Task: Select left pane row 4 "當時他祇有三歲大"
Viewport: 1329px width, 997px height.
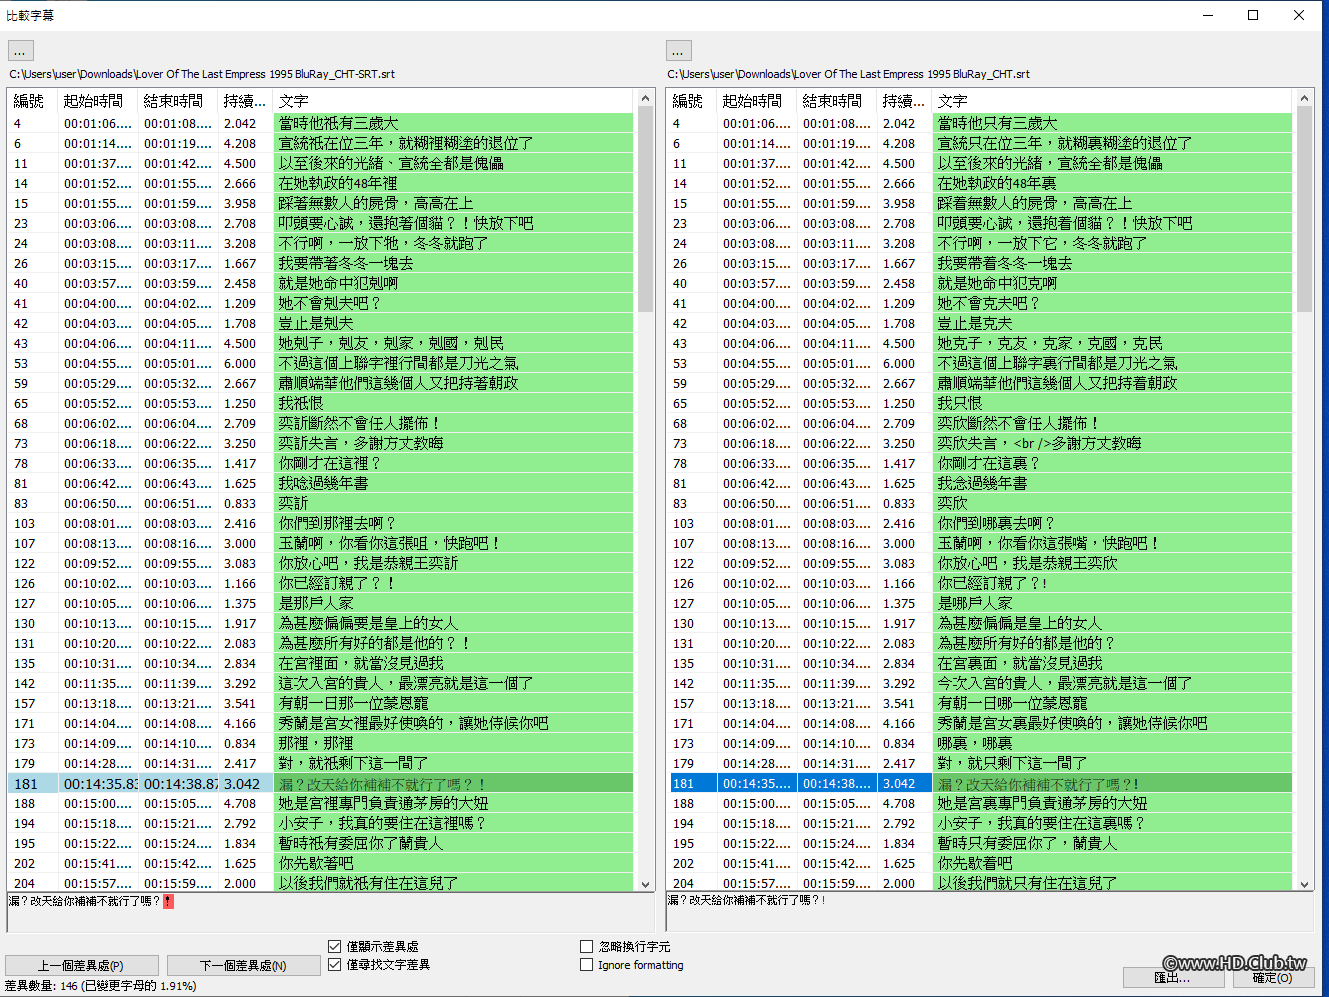Action: (320, 123)
